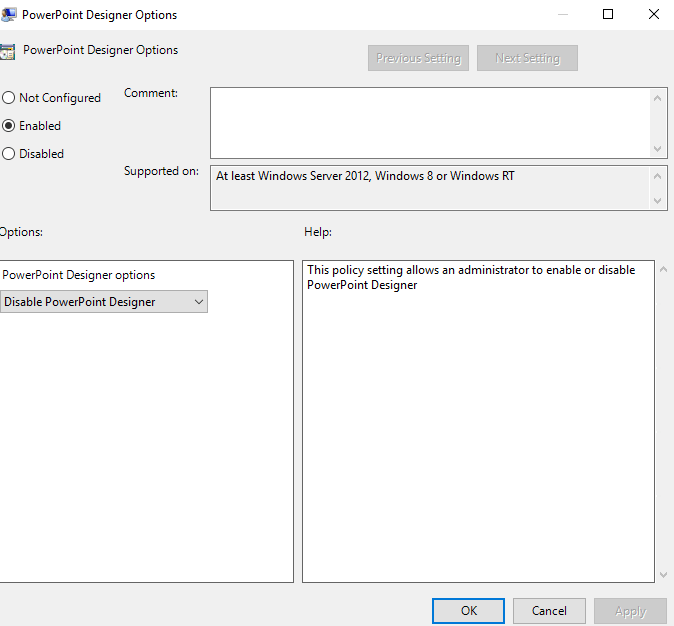Click the 'Comment:' label

pos(150,93)
